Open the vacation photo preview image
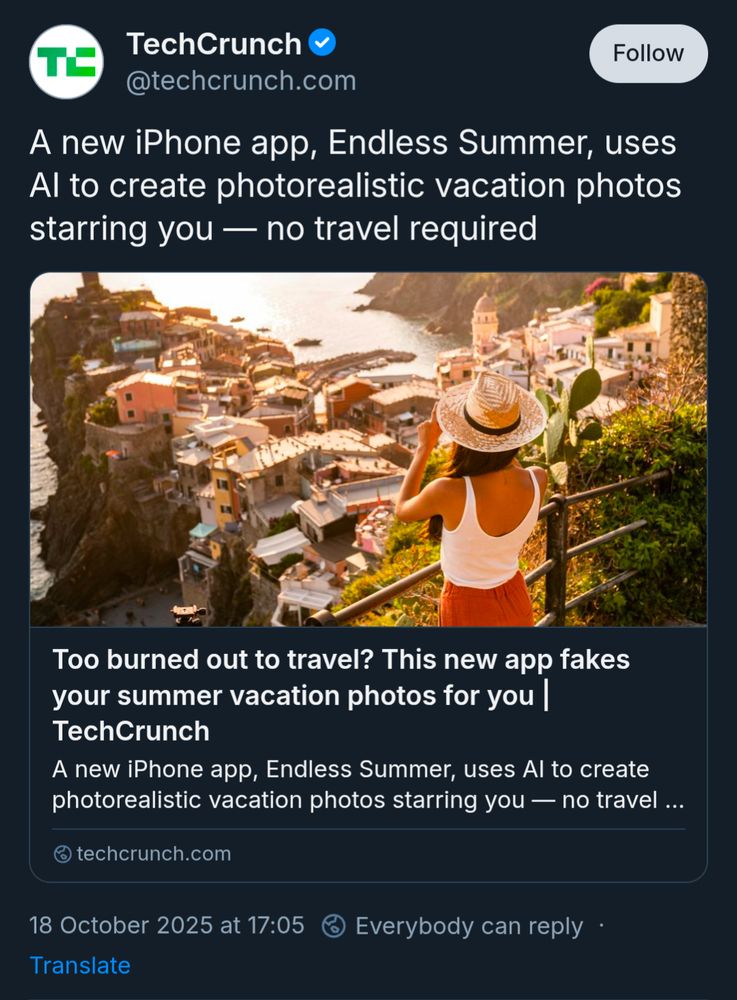The image size is (737, 1000). [368, 450]
